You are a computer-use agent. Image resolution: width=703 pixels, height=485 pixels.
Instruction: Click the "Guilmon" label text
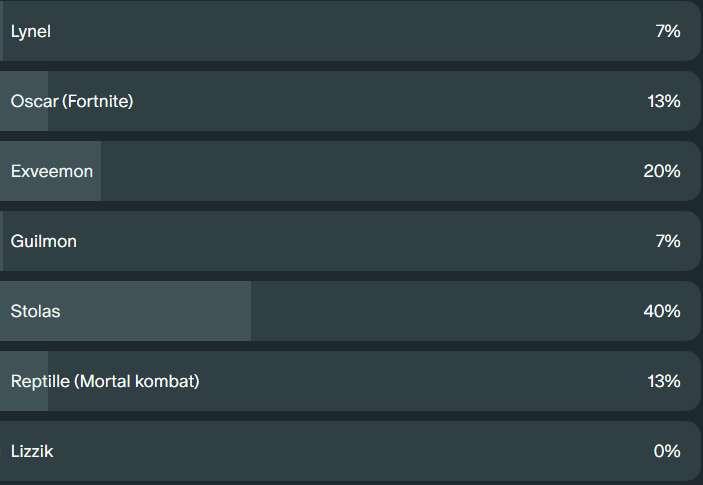point(43,241)
